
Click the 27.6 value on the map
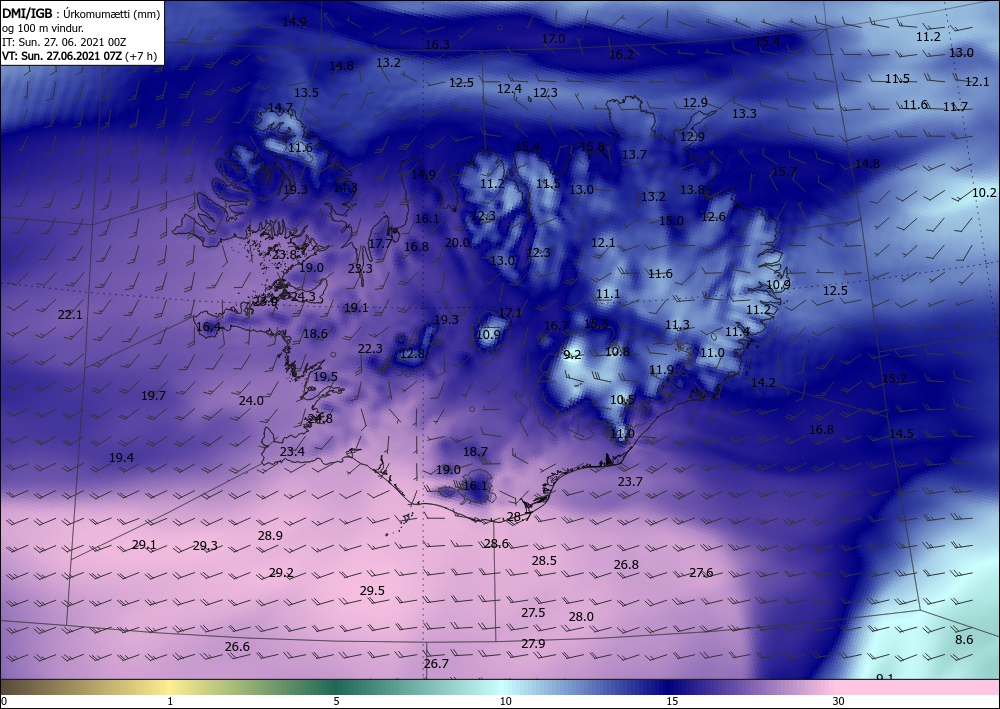point(701,573)
